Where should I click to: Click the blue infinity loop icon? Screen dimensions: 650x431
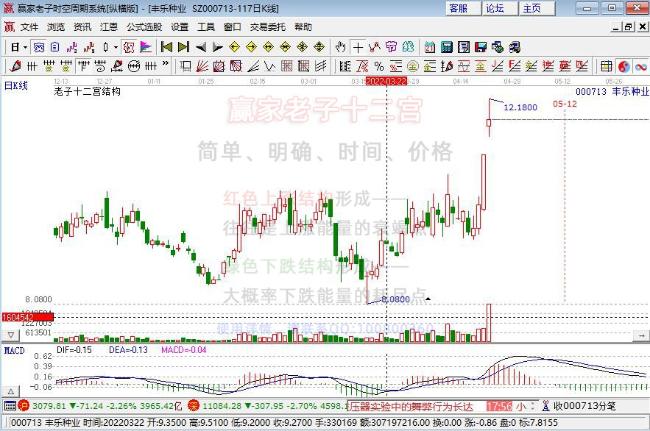(x=640, y=66)
